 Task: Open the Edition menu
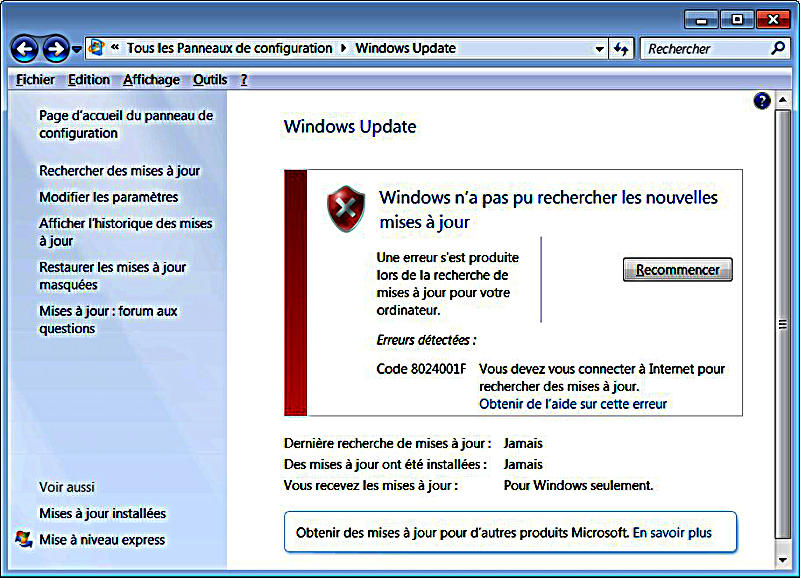click(89, 80)
